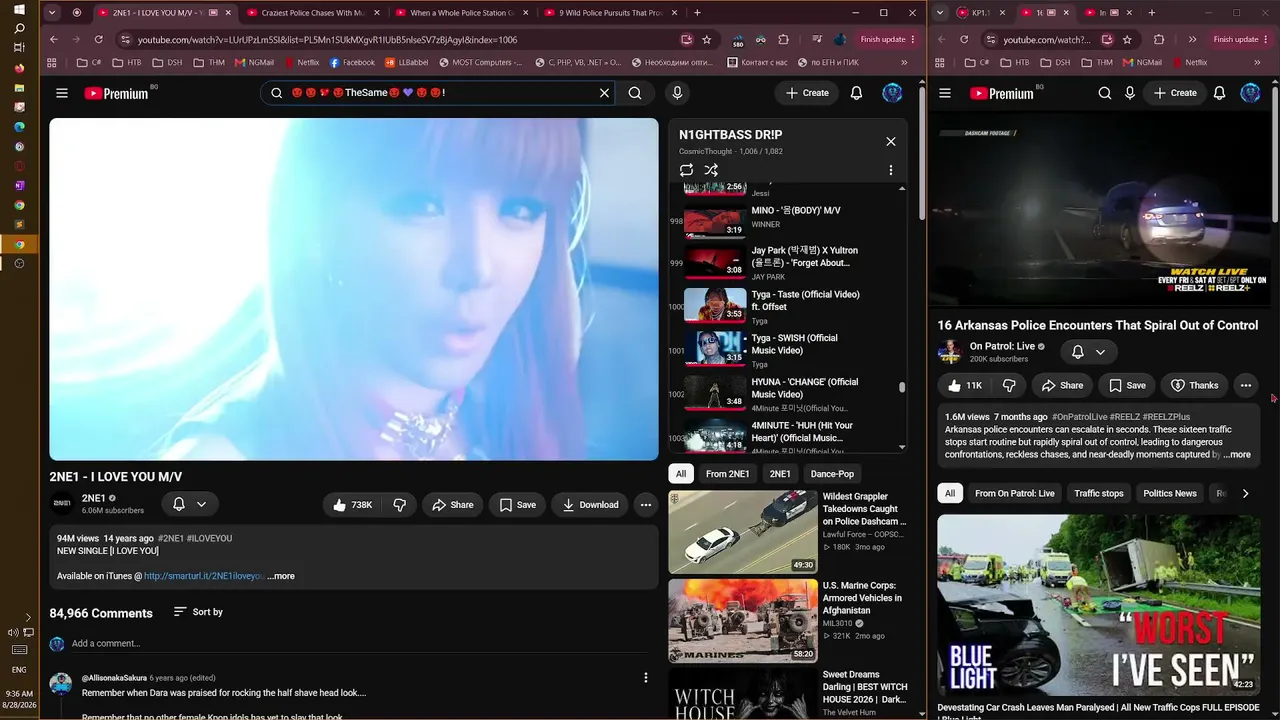Image resolution: width=1280 pixels, height=720 pixels.
Task: Open the Windows Start menu
Action: (19, 9)
